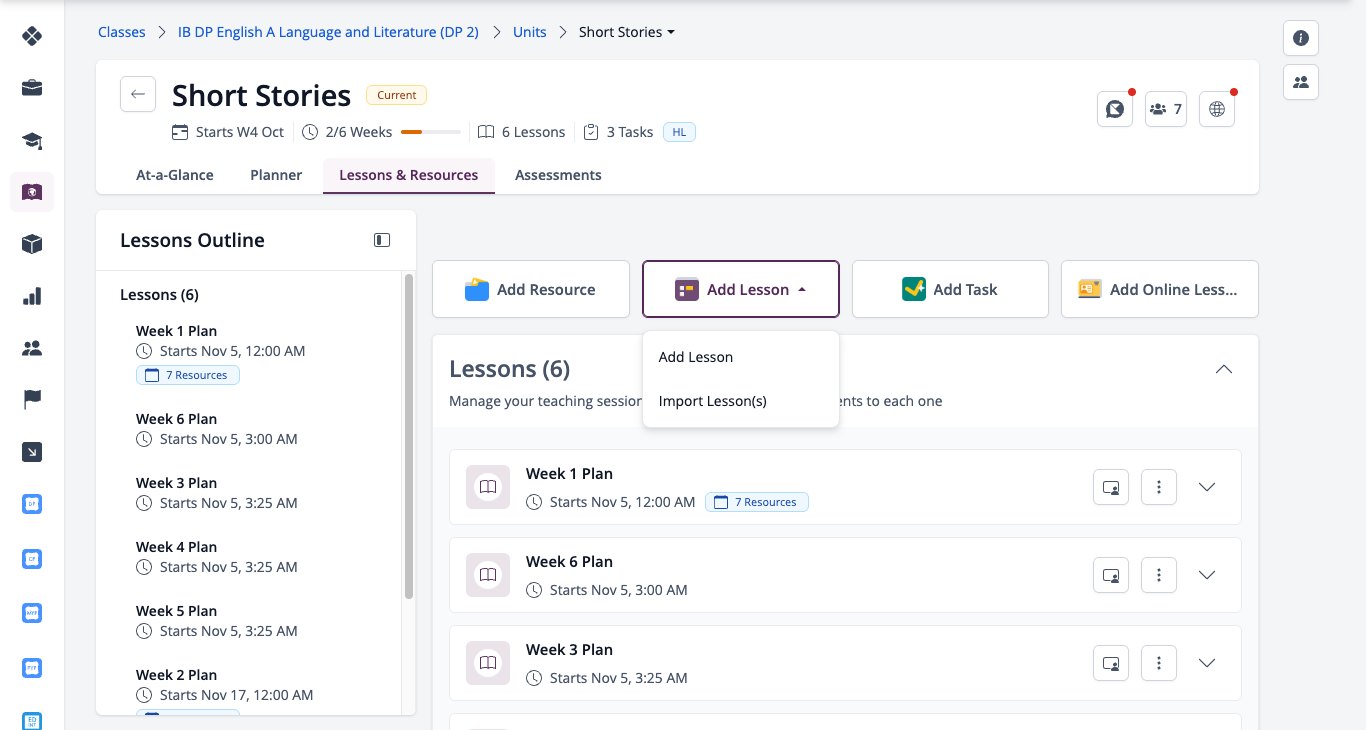1366x730 pixels.
Task: Open the Units breadcrumb link
Action: [x=530, y=32]
